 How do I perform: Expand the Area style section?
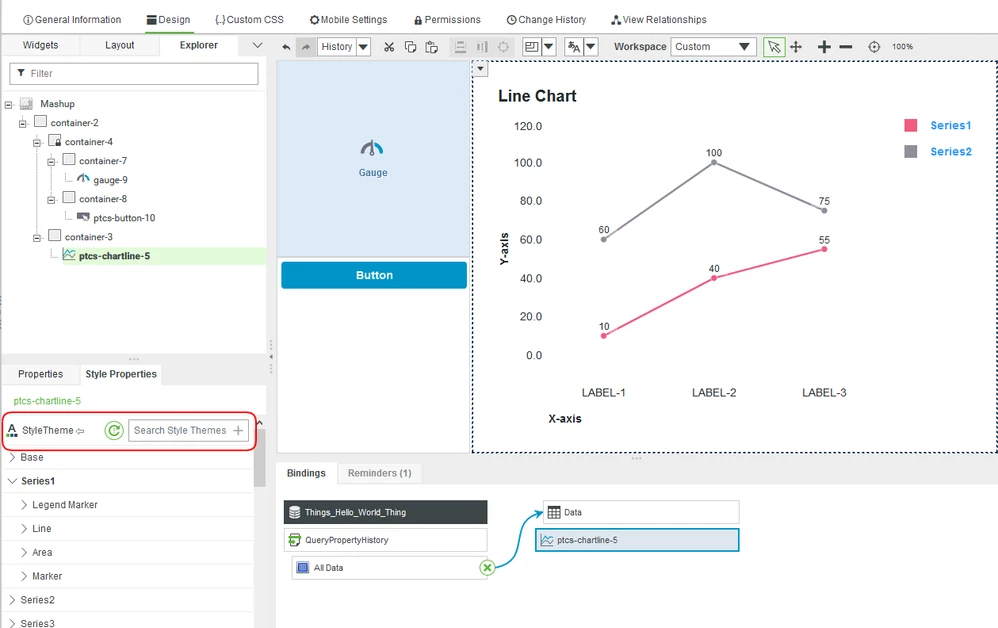coord(24,552)
